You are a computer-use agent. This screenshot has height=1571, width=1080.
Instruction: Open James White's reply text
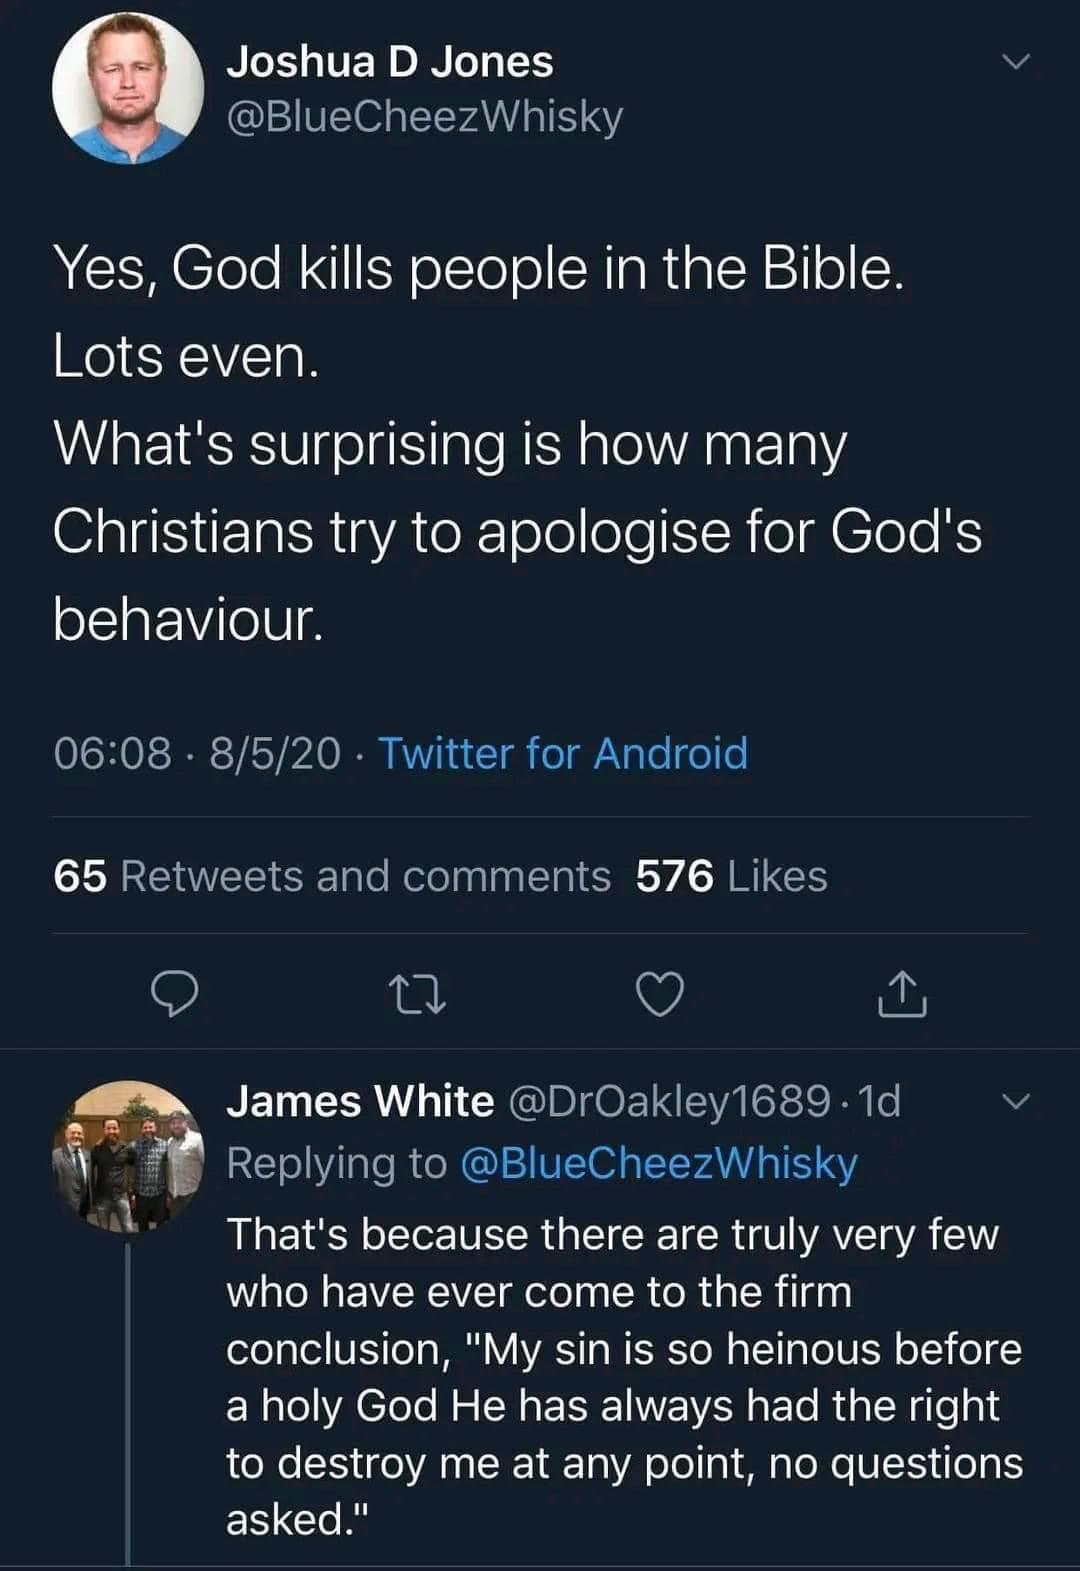pos(624,1376)
